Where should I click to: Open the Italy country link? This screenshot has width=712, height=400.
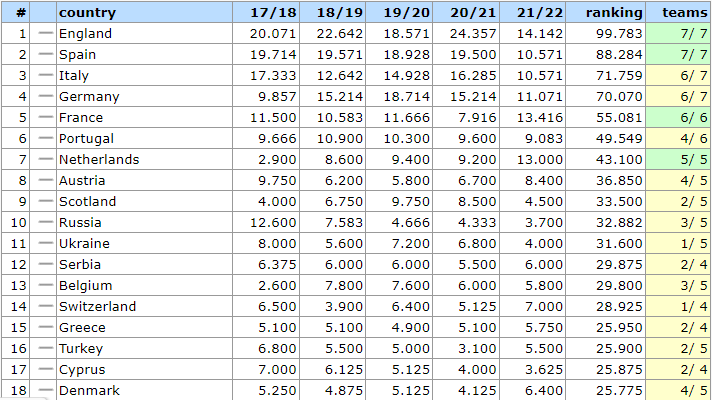pos(74,75)
